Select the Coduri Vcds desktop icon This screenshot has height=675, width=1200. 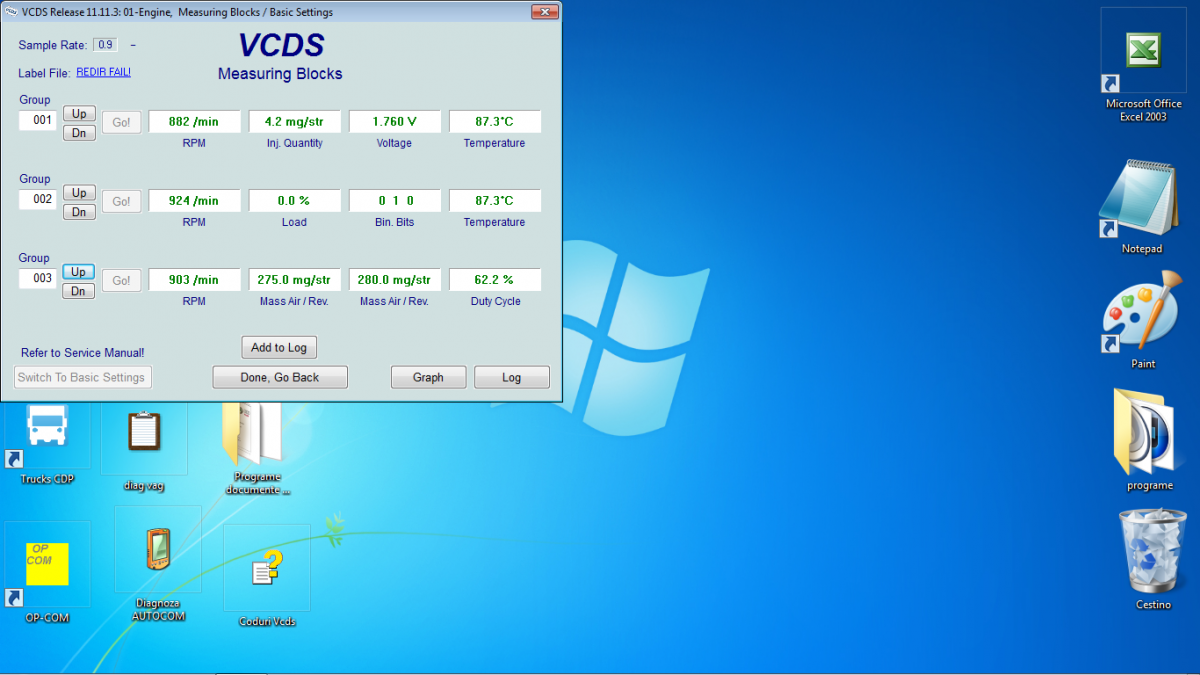pos(267,577)
